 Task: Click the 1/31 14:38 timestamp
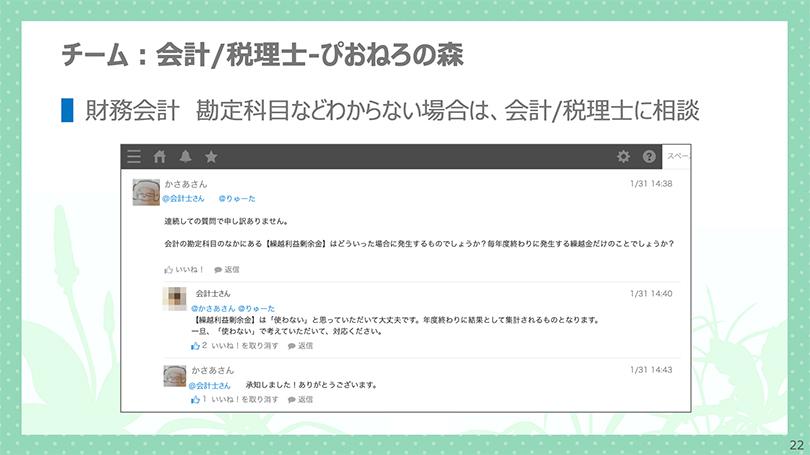651,184
